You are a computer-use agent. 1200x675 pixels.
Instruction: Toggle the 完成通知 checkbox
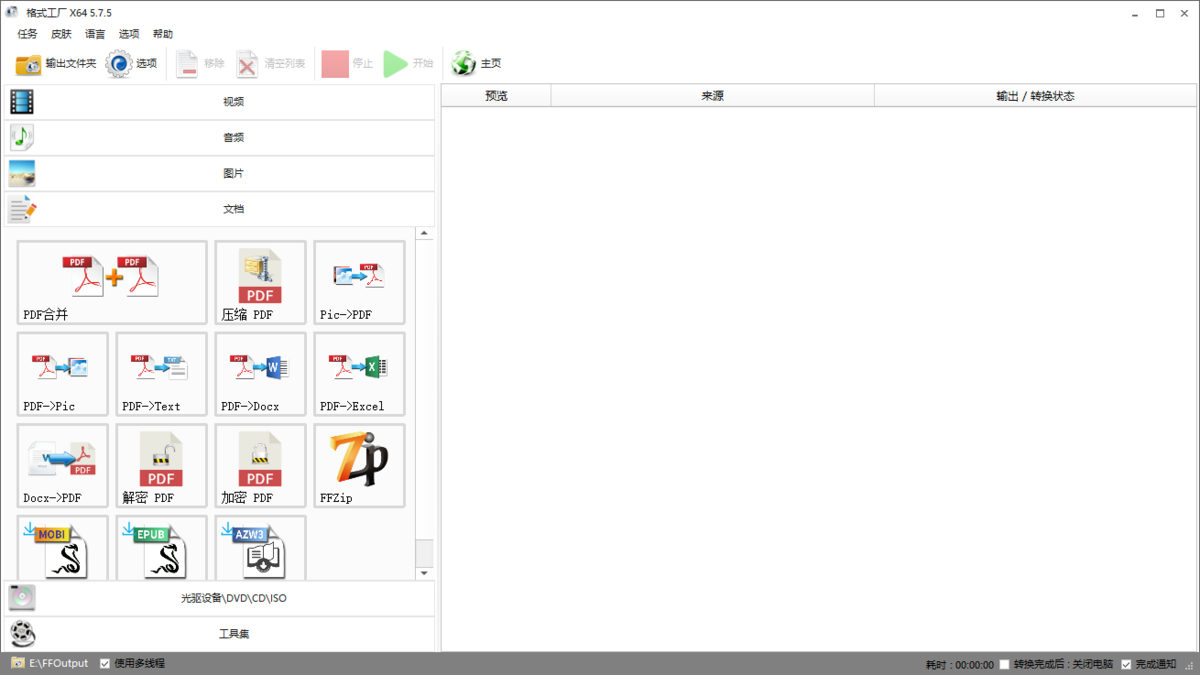(1126, 665)
